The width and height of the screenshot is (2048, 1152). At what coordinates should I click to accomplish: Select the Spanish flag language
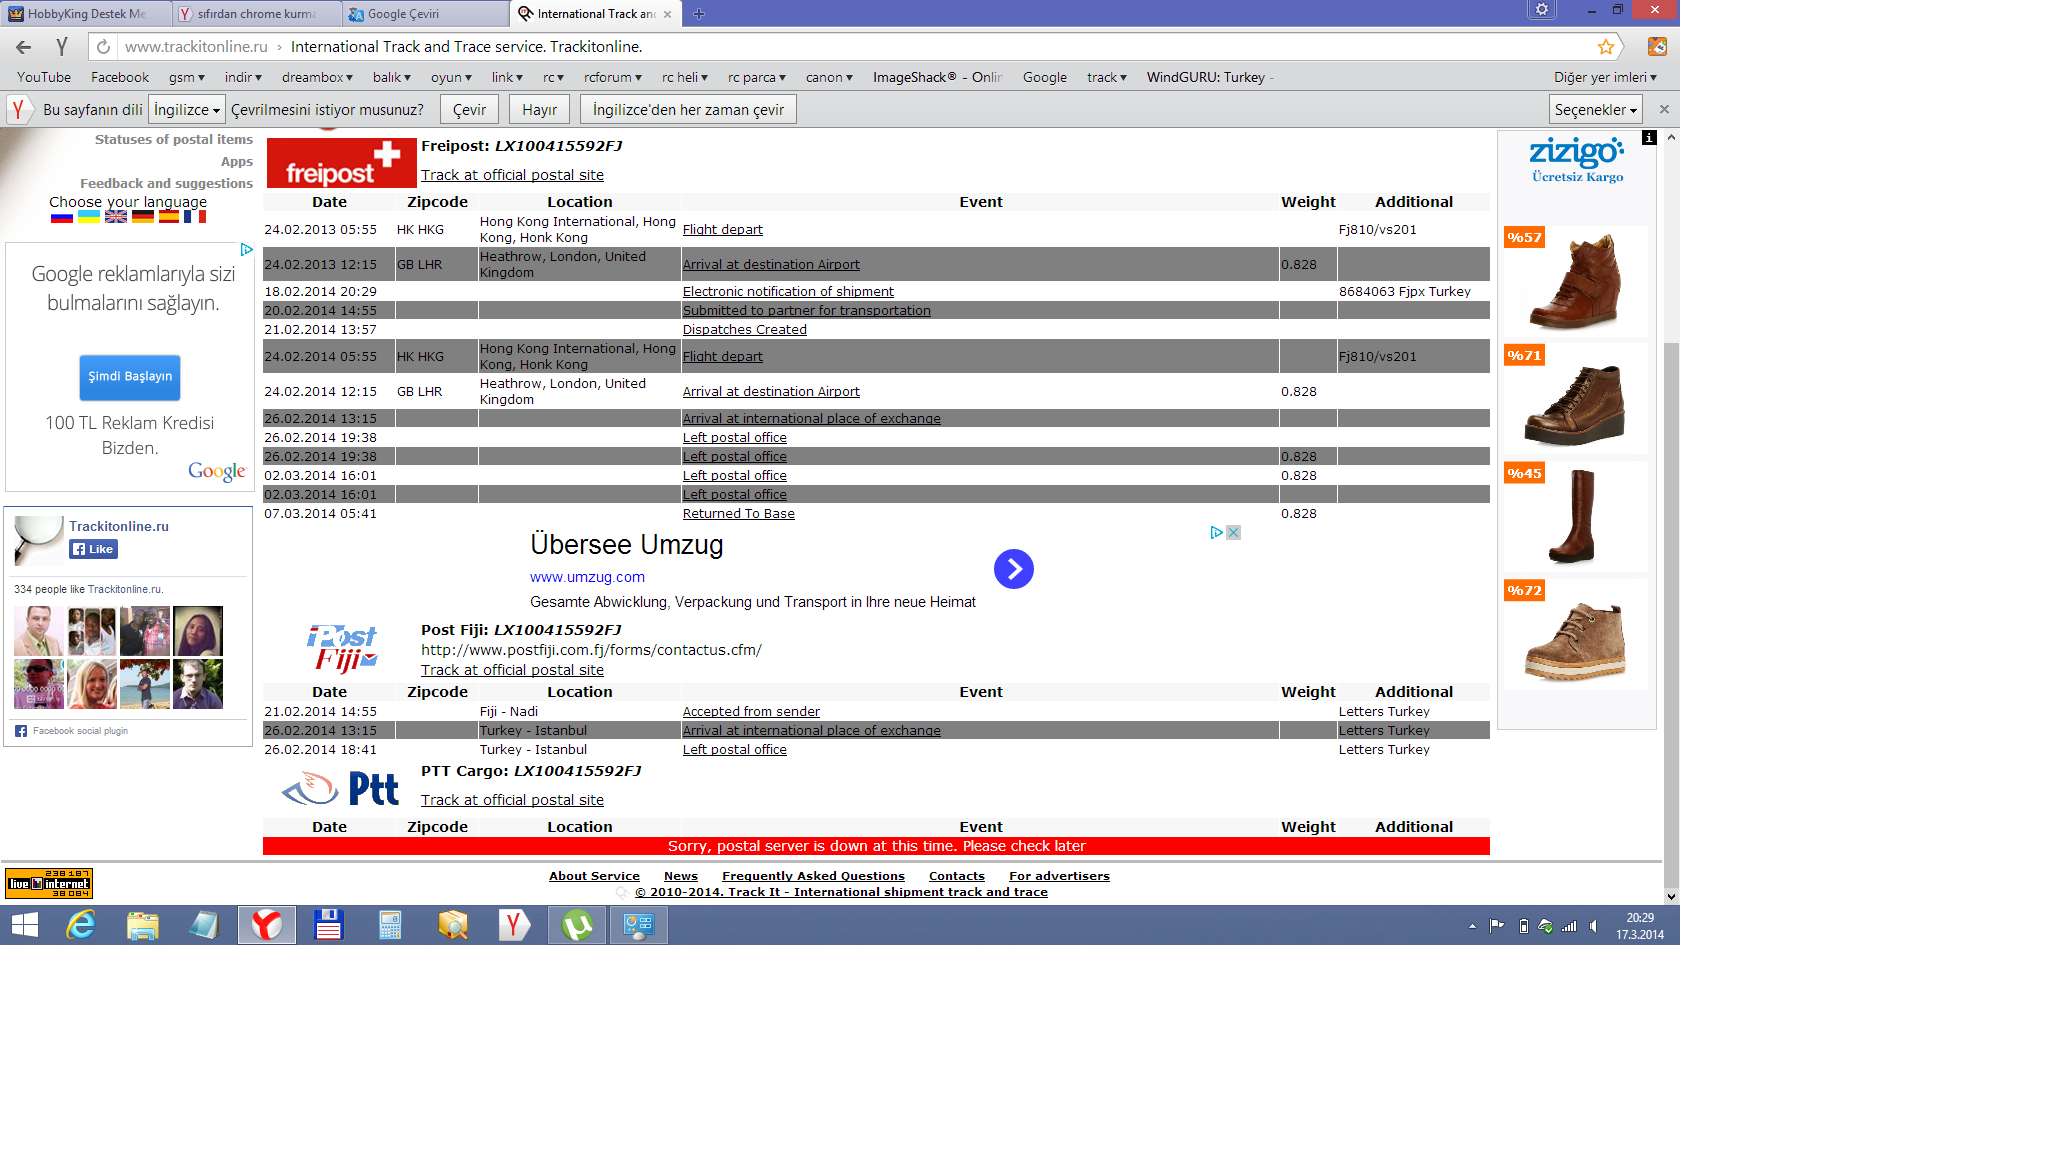tap(169, 216)
